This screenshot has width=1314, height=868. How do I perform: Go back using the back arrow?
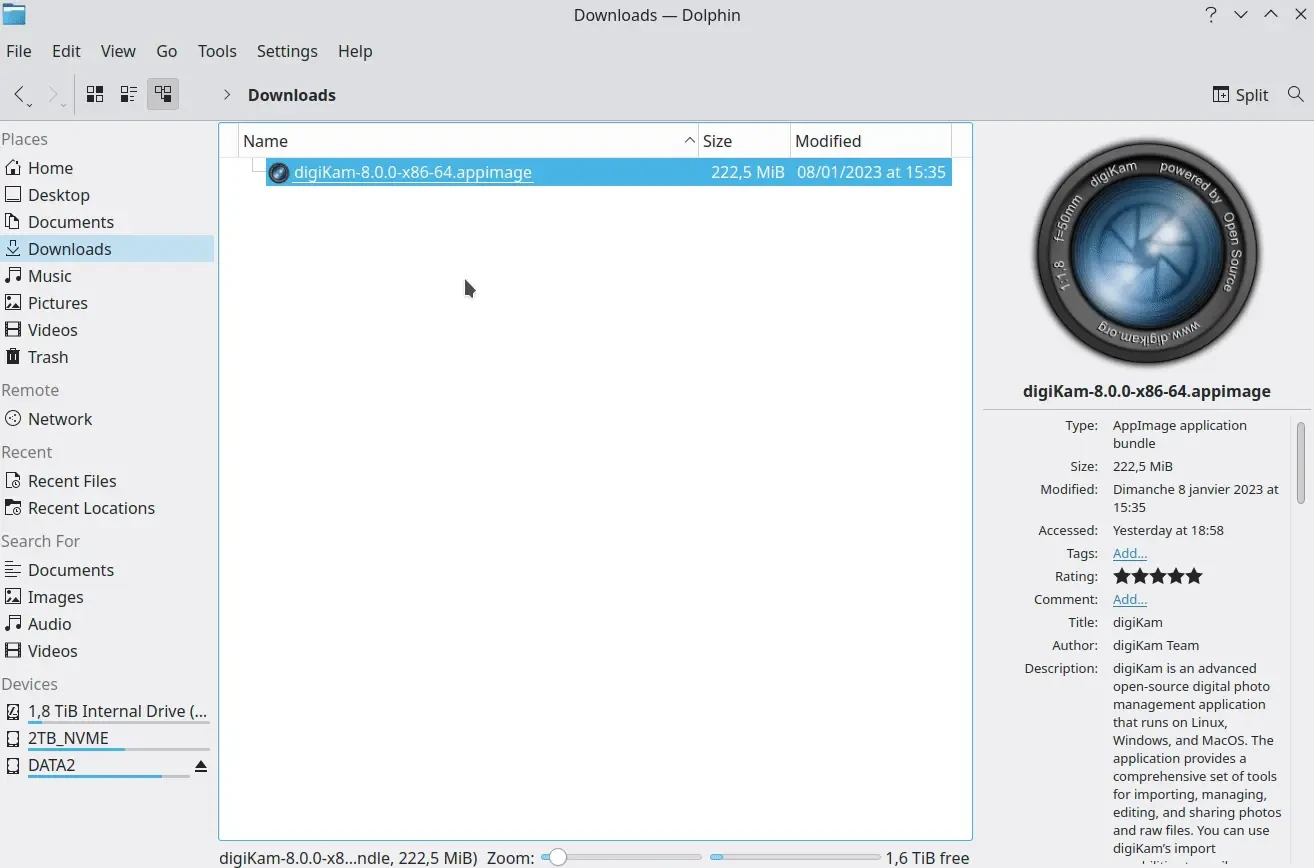[x=19, y=94]
